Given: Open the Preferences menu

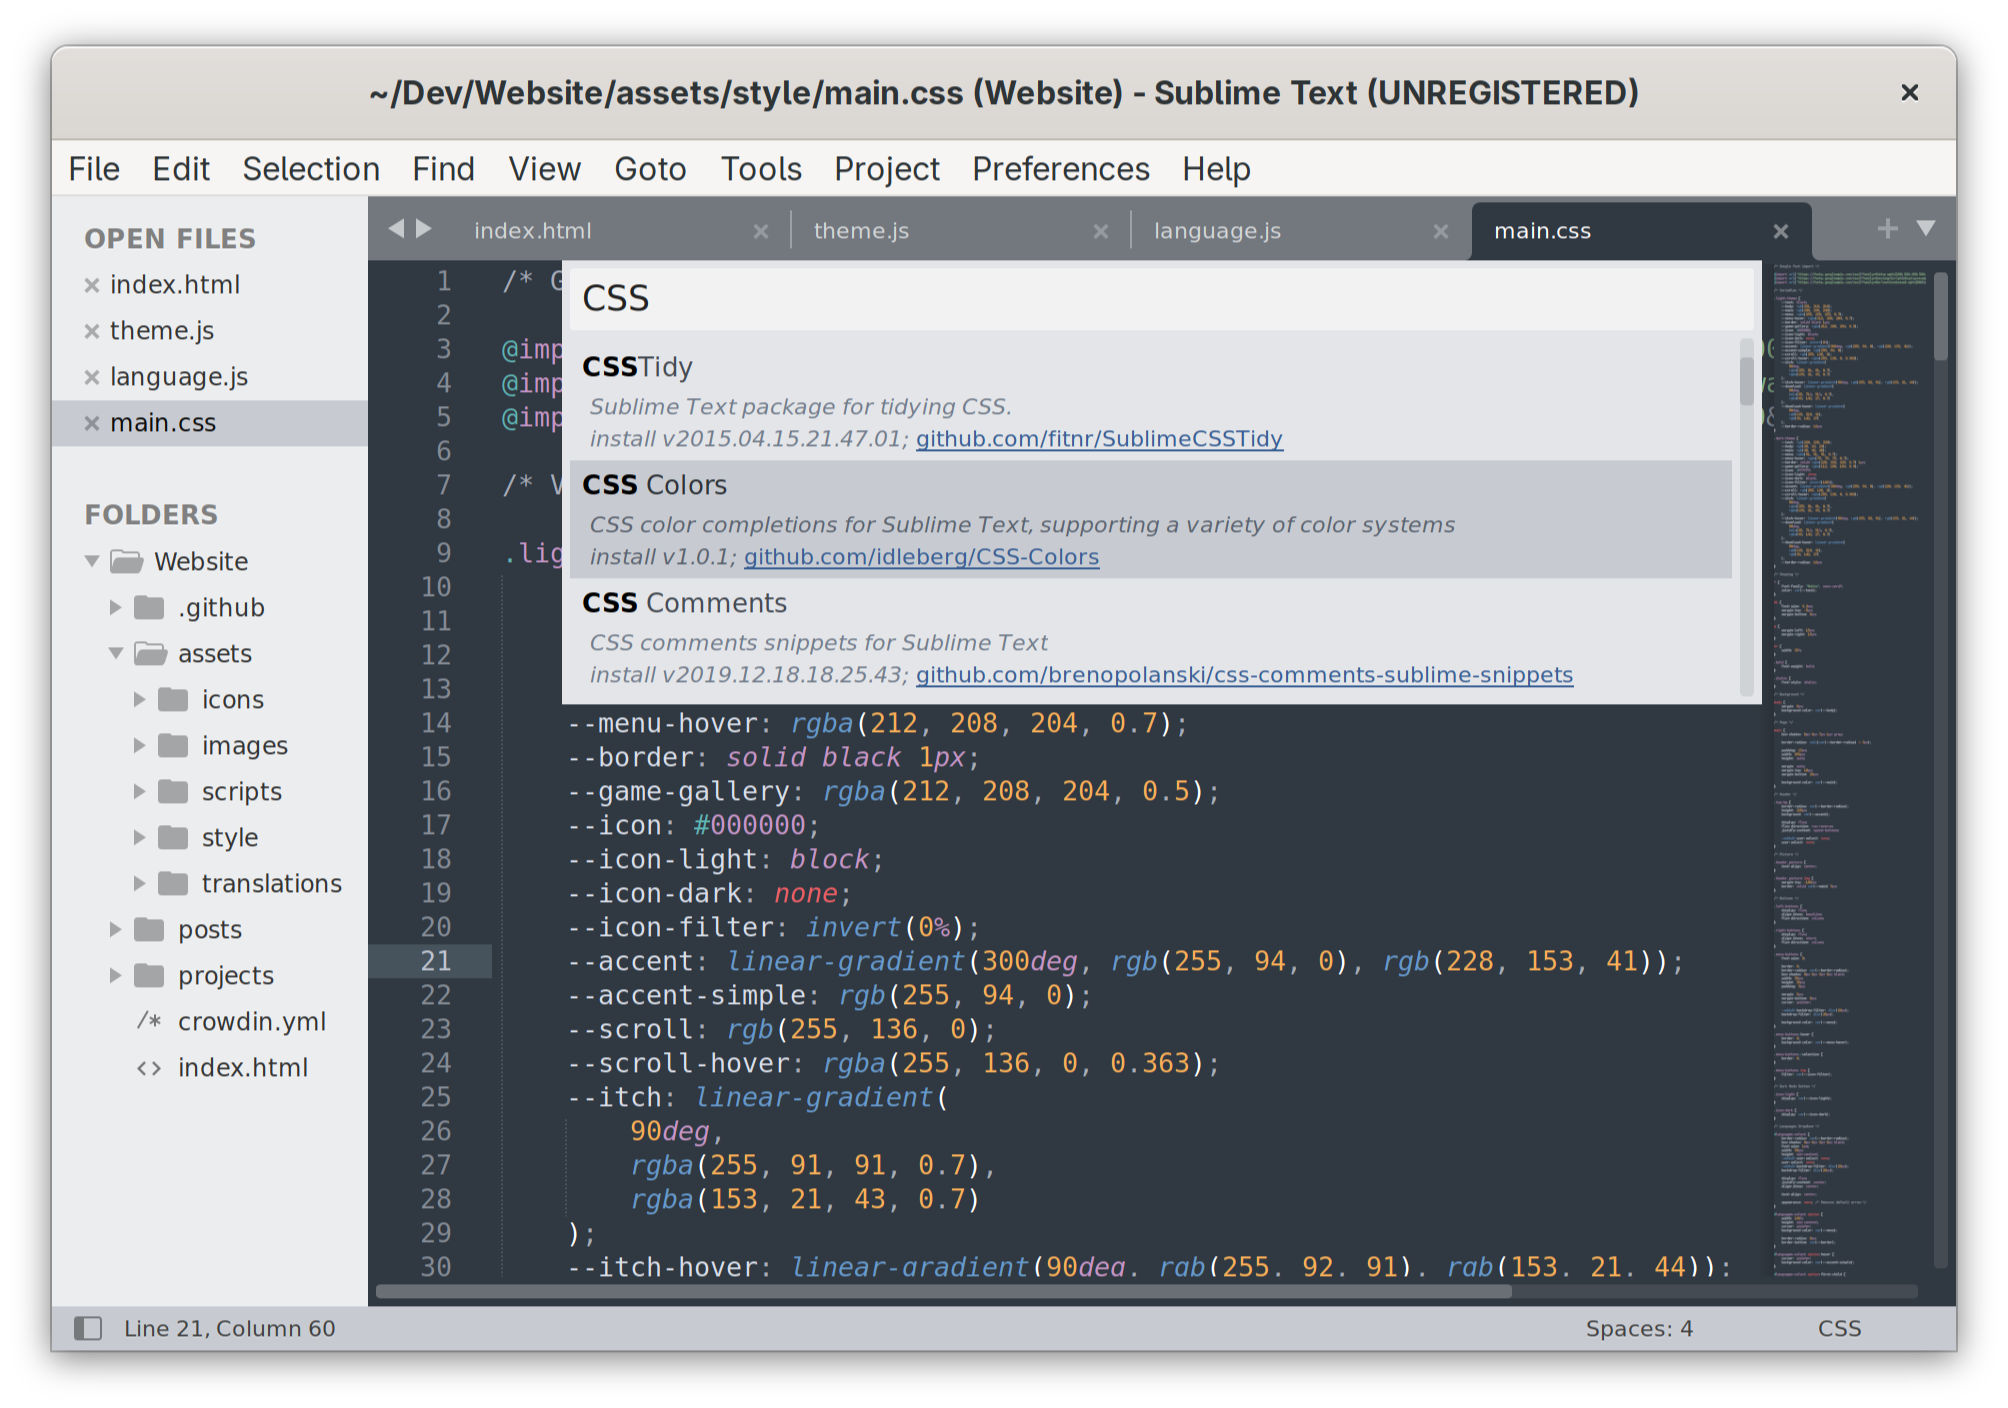Looking at the screenshot, I should point(1060,169).
